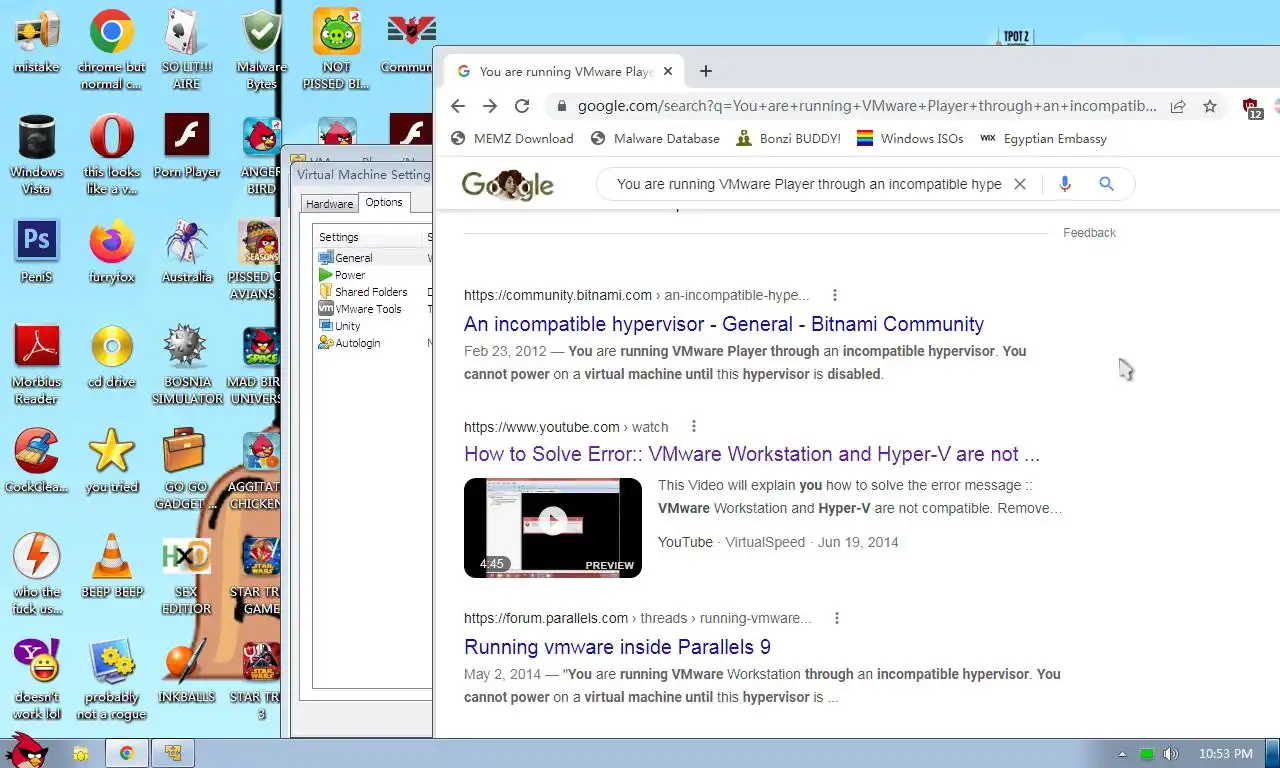Open the share this page icon

click(1178, 106)
